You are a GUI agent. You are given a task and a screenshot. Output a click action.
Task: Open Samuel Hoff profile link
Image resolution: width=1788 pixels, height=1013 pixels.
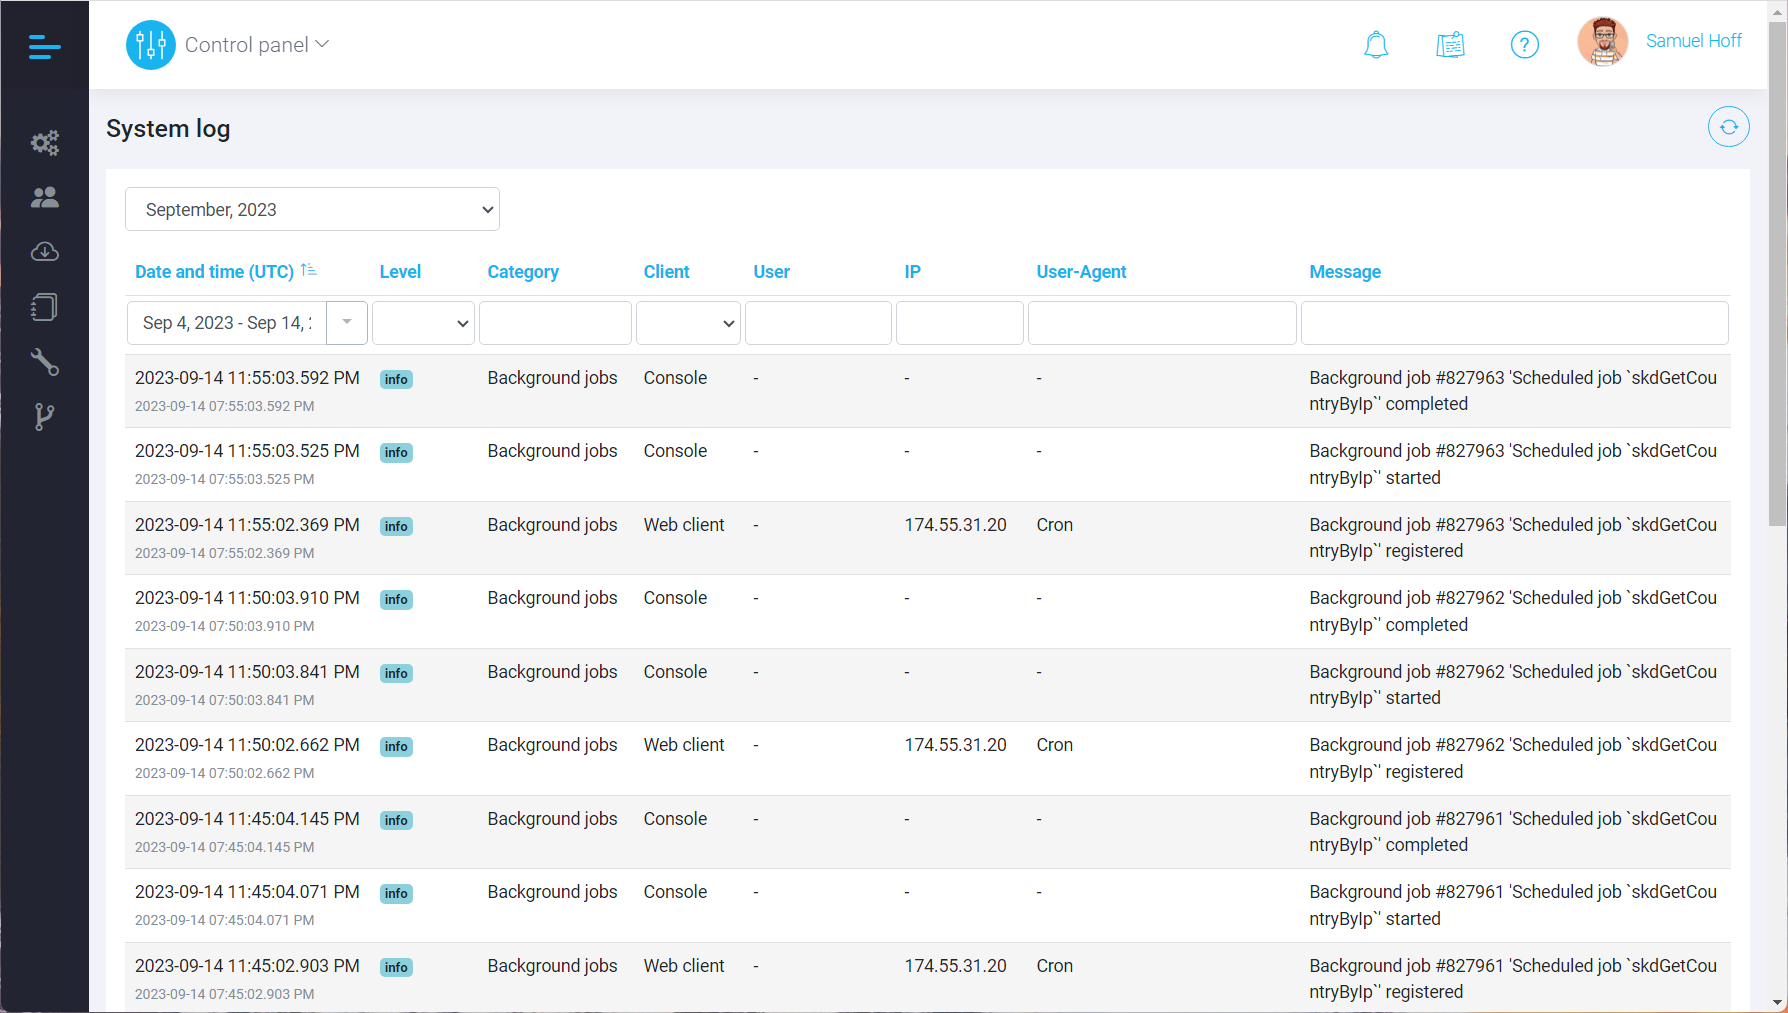(x=1693, y=40)
